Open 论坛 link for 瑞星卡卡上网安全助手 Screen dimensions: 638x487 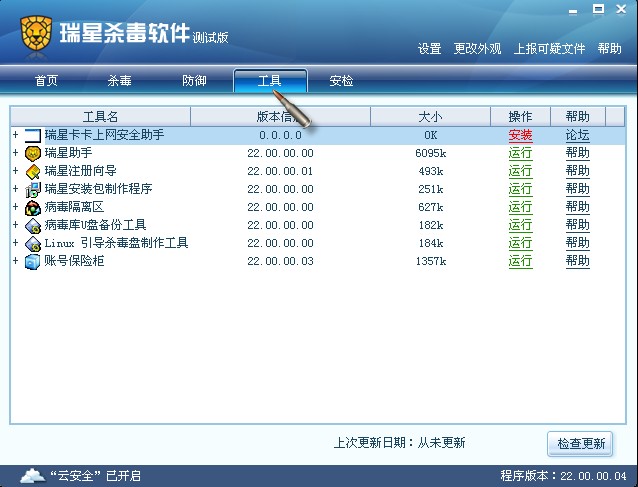pos(578,135)
